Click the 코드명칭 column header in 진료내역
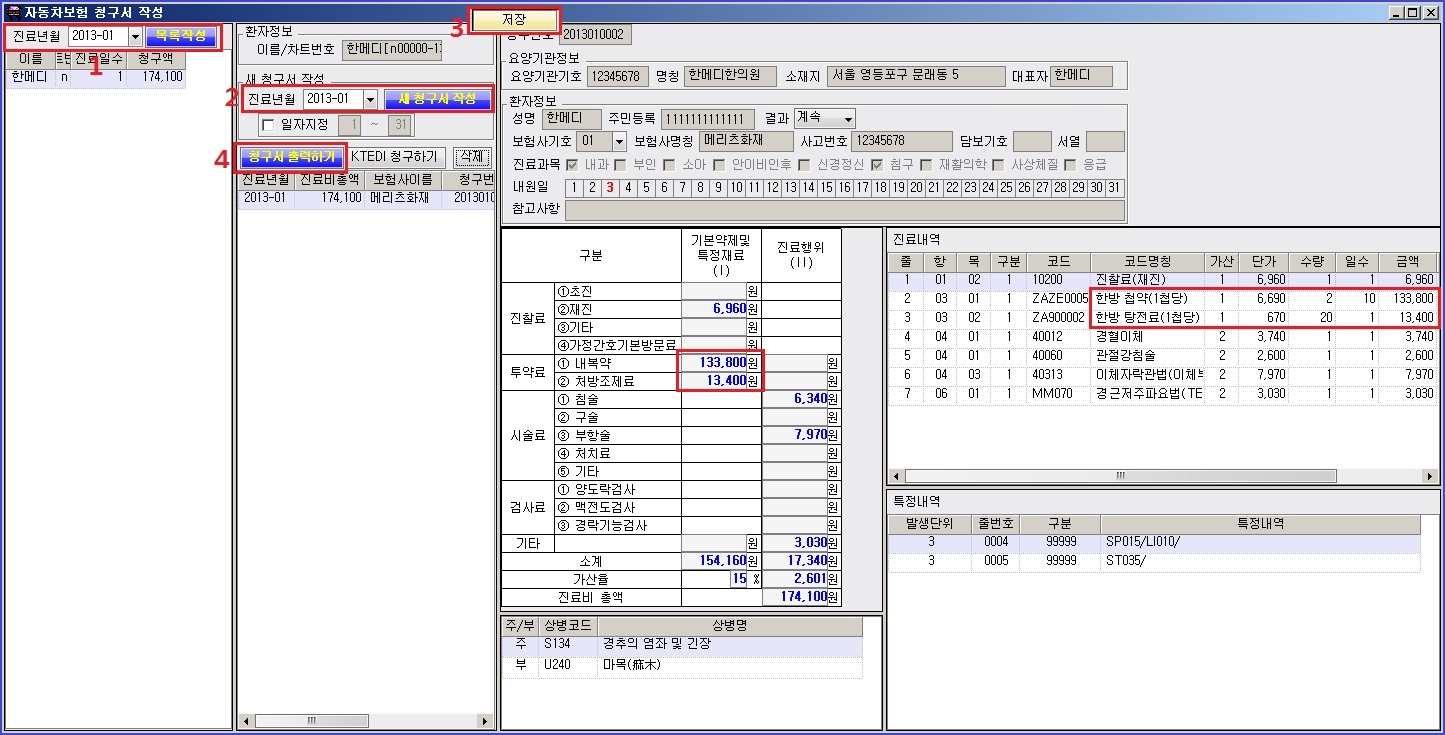 pos(1146,261)
